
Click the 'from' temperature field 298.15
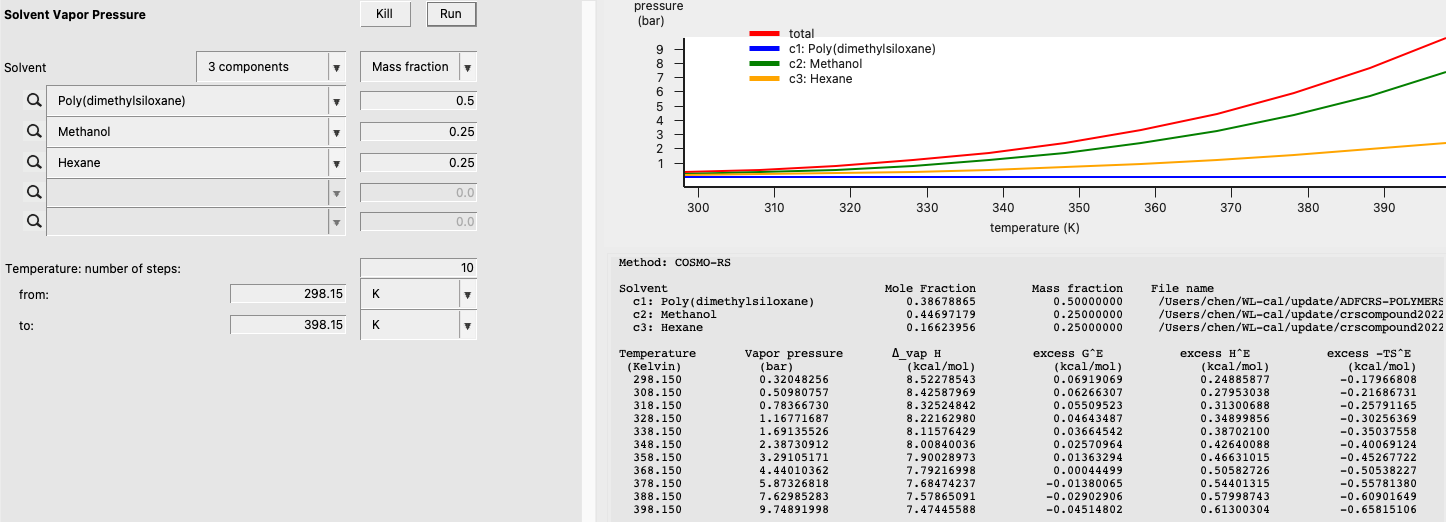pos(288,295)
